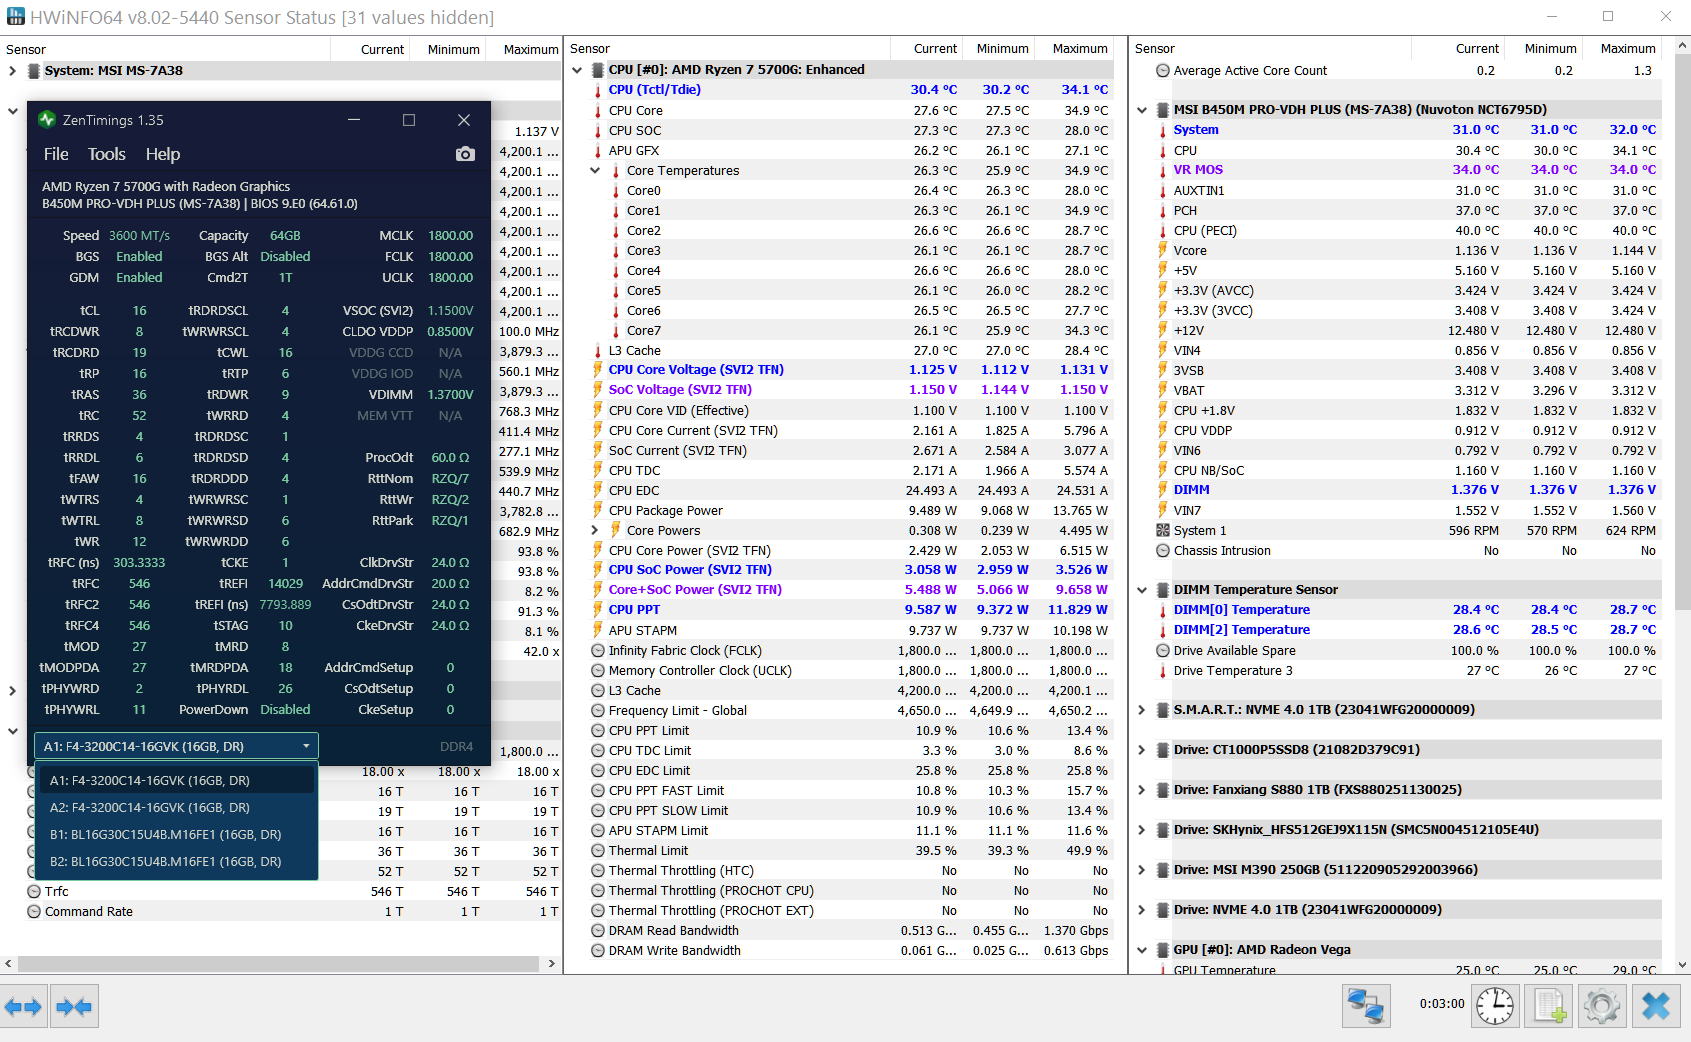
Task: Select the Core+SoC Power (SVI2 TFN) row
Action: 849,590
